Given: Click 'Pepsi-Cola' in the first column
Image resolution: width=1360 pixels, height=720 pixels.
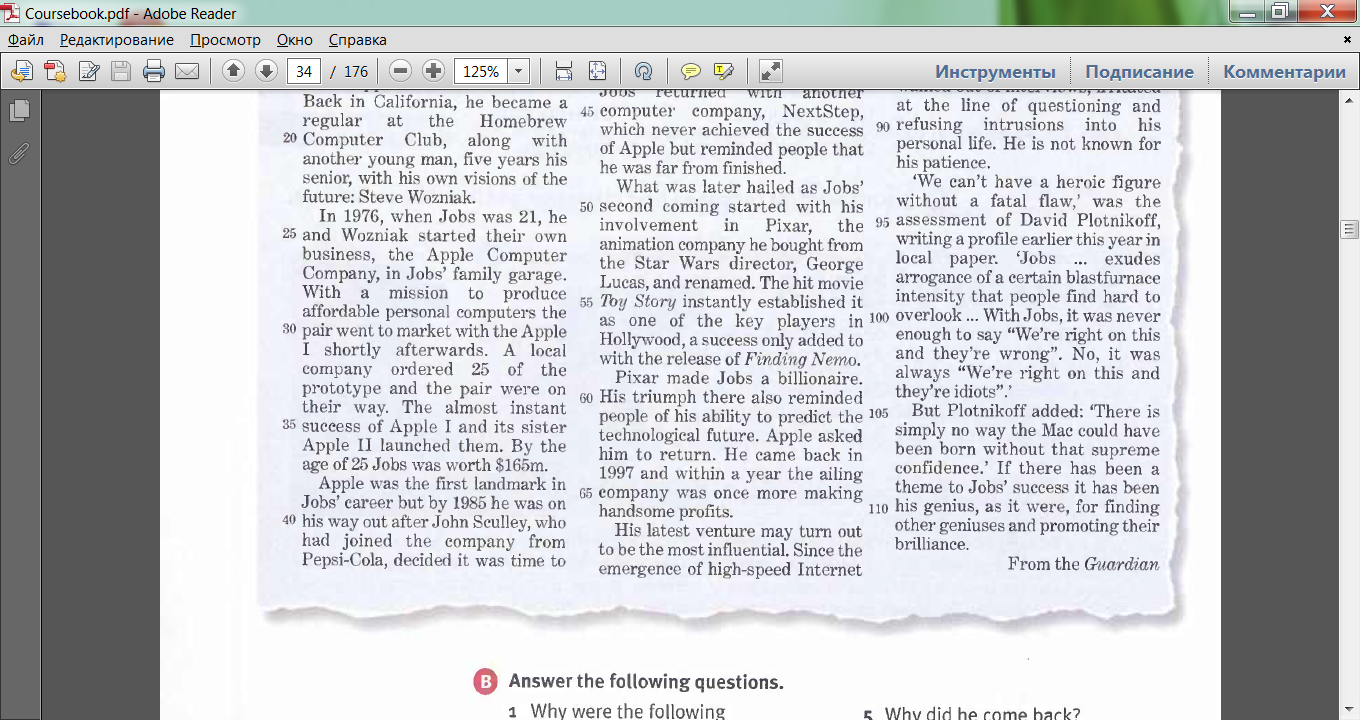Looking at the screenshot, I should (x=344, y=560).
